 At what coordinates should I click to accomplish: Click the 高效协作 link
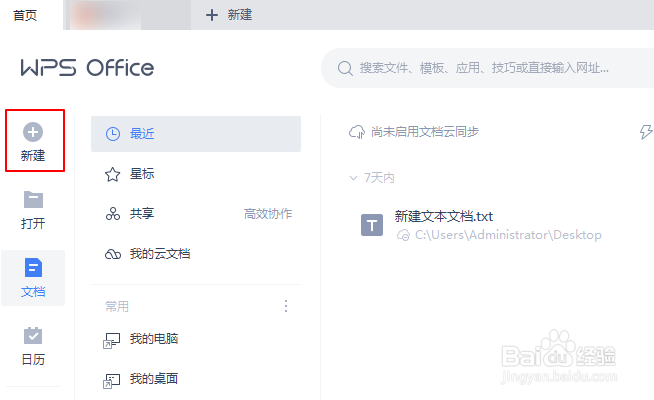coord(268,214)
